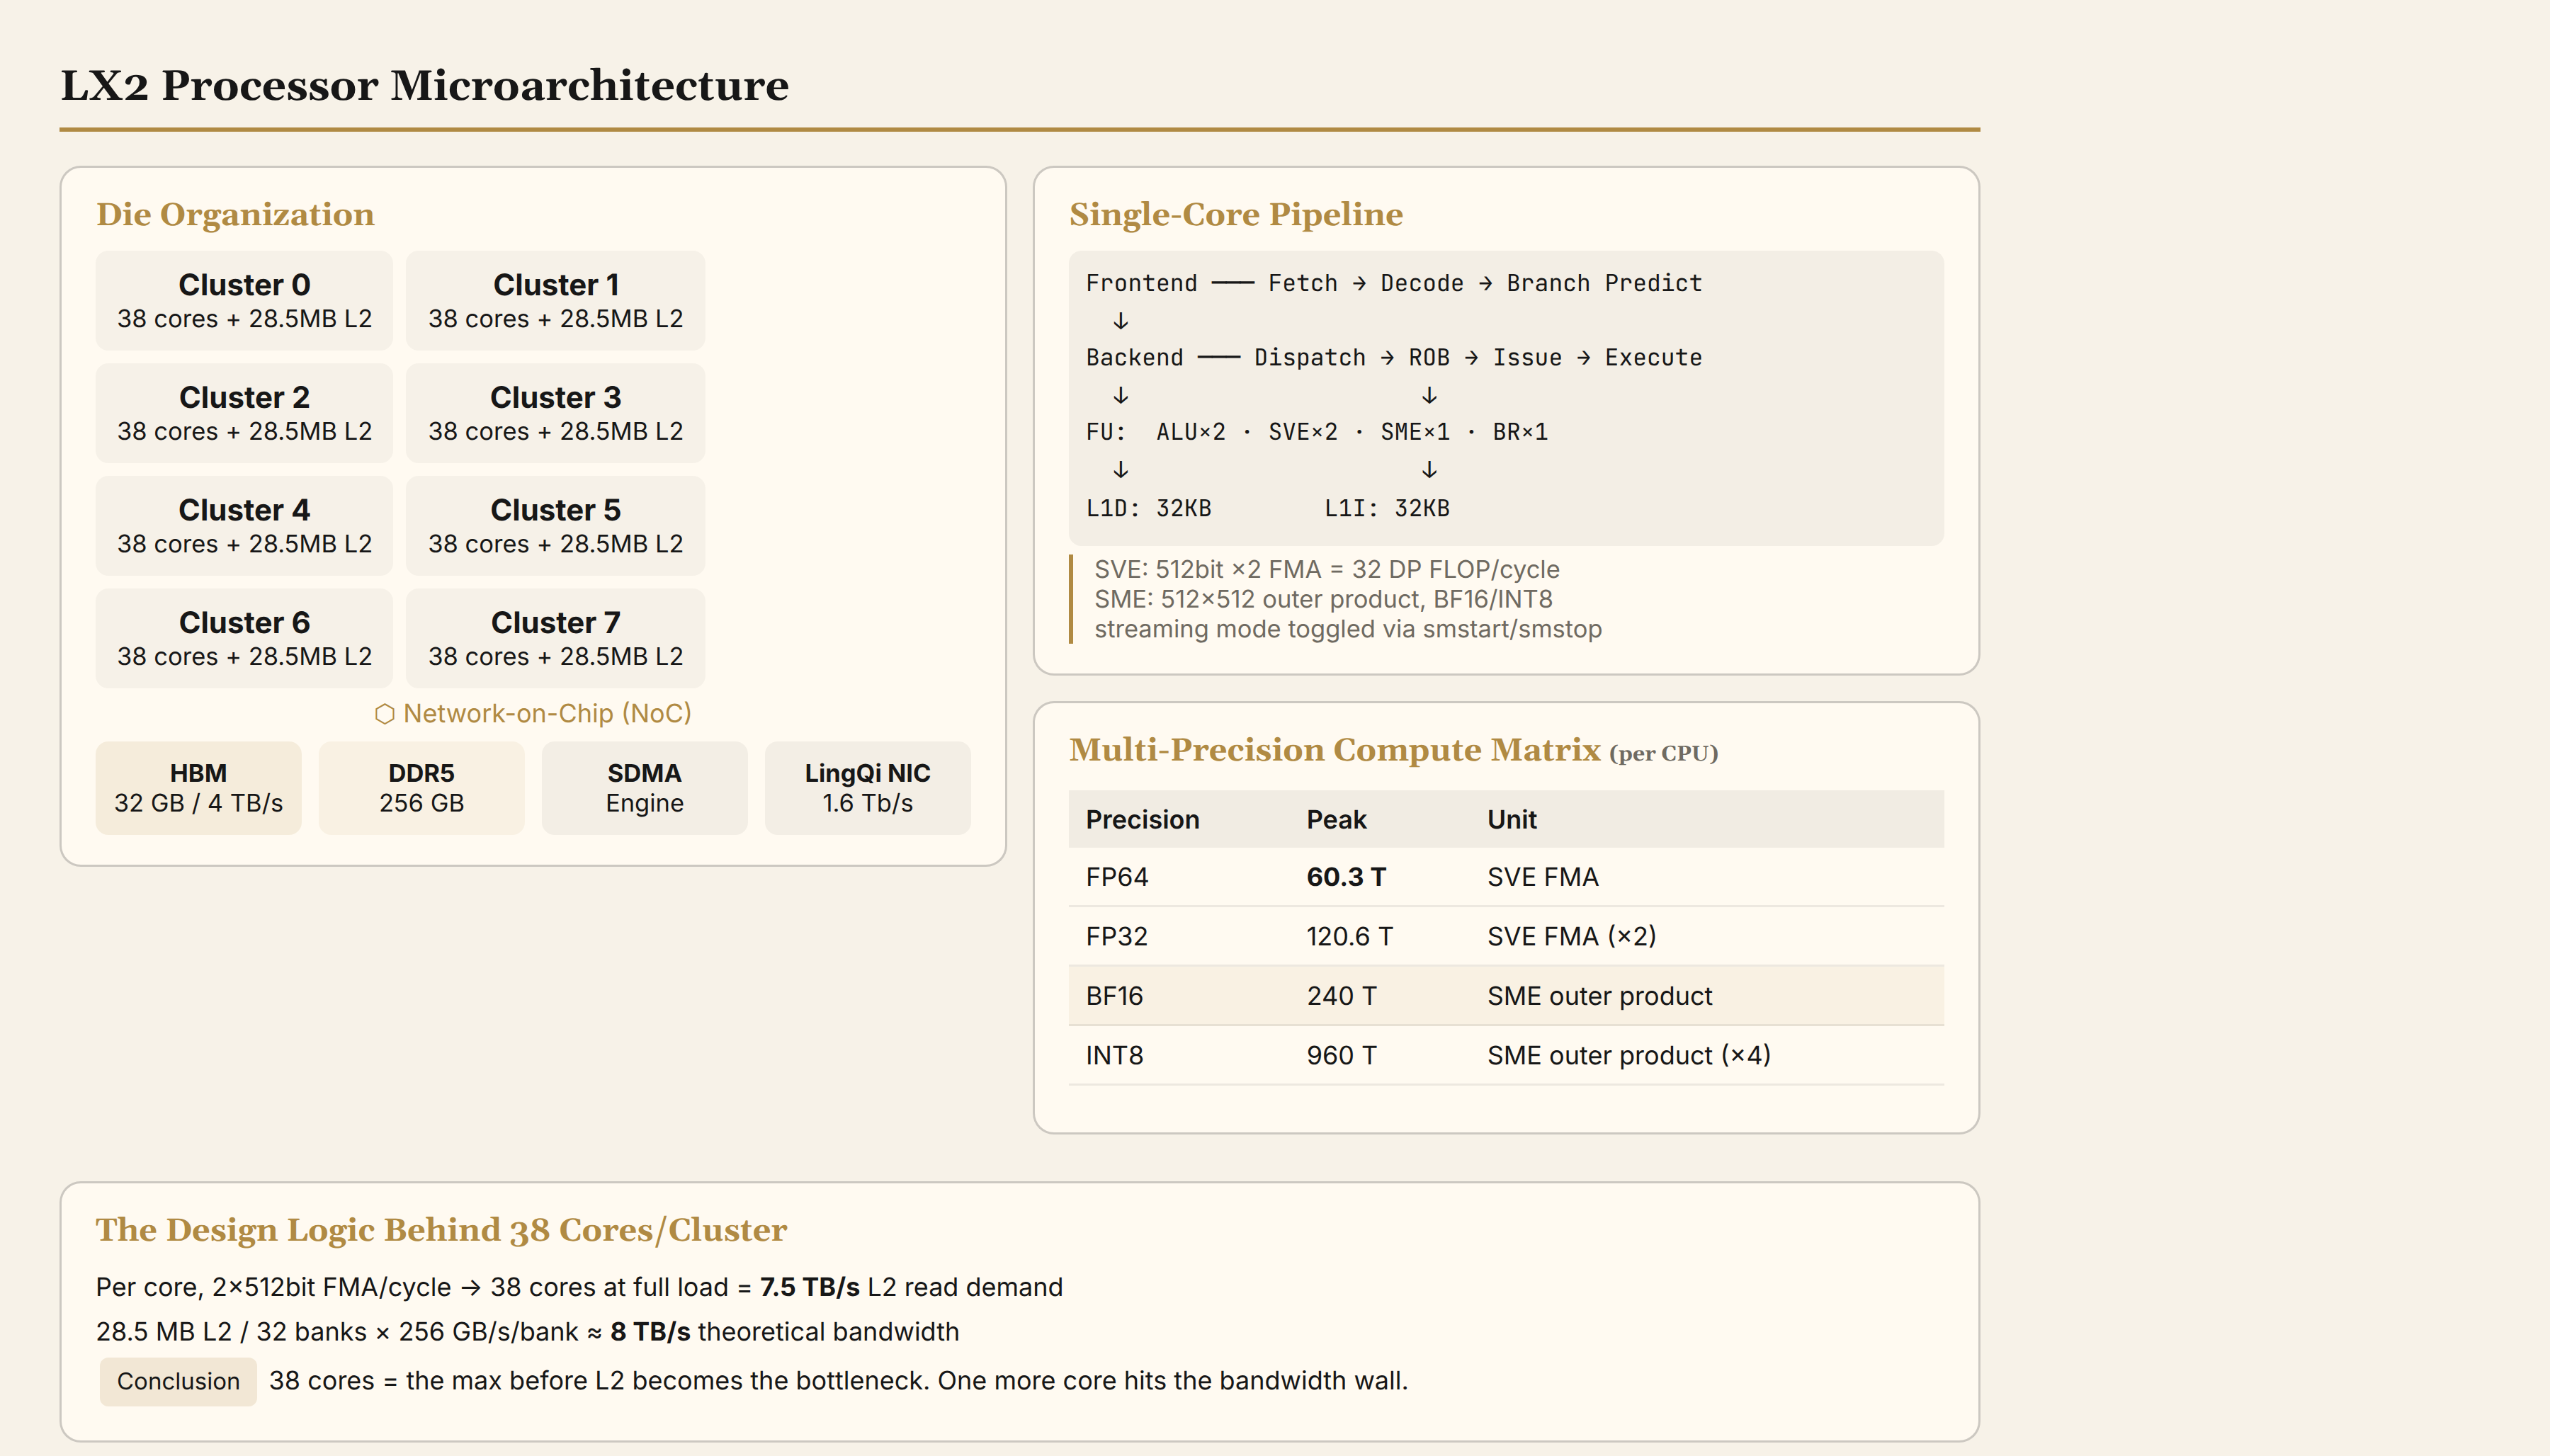Viewport: 2550px width, 1456px height.
Task: Click the Cluster 4 block
Action: (244, 526)
